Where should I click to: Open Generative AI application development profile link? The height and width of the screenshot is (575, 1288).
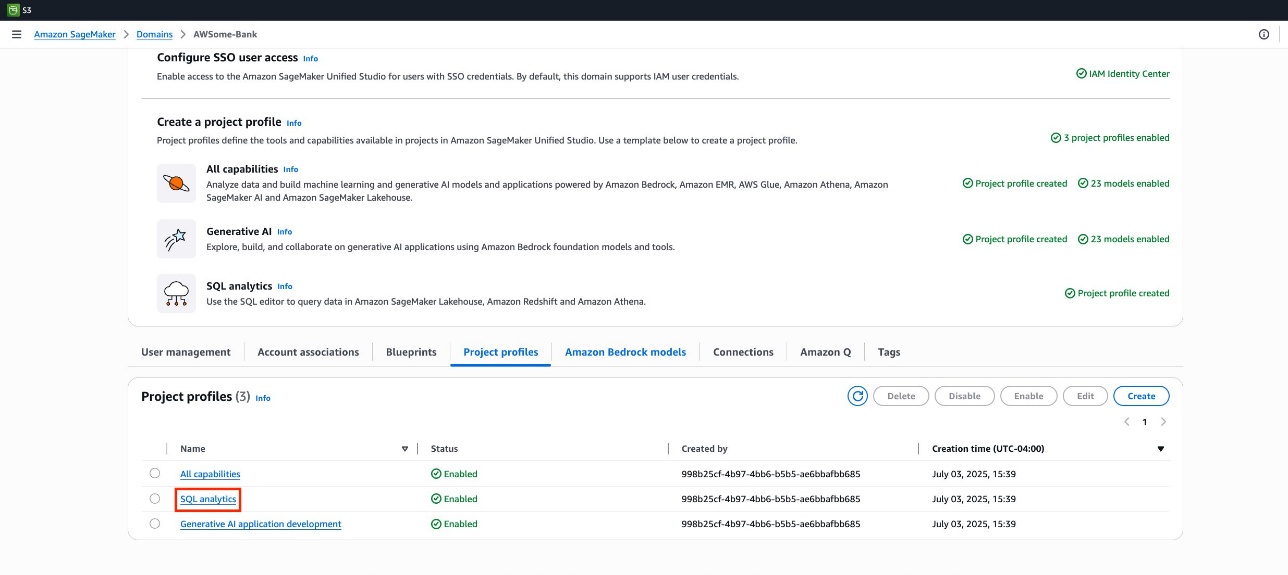261,524
